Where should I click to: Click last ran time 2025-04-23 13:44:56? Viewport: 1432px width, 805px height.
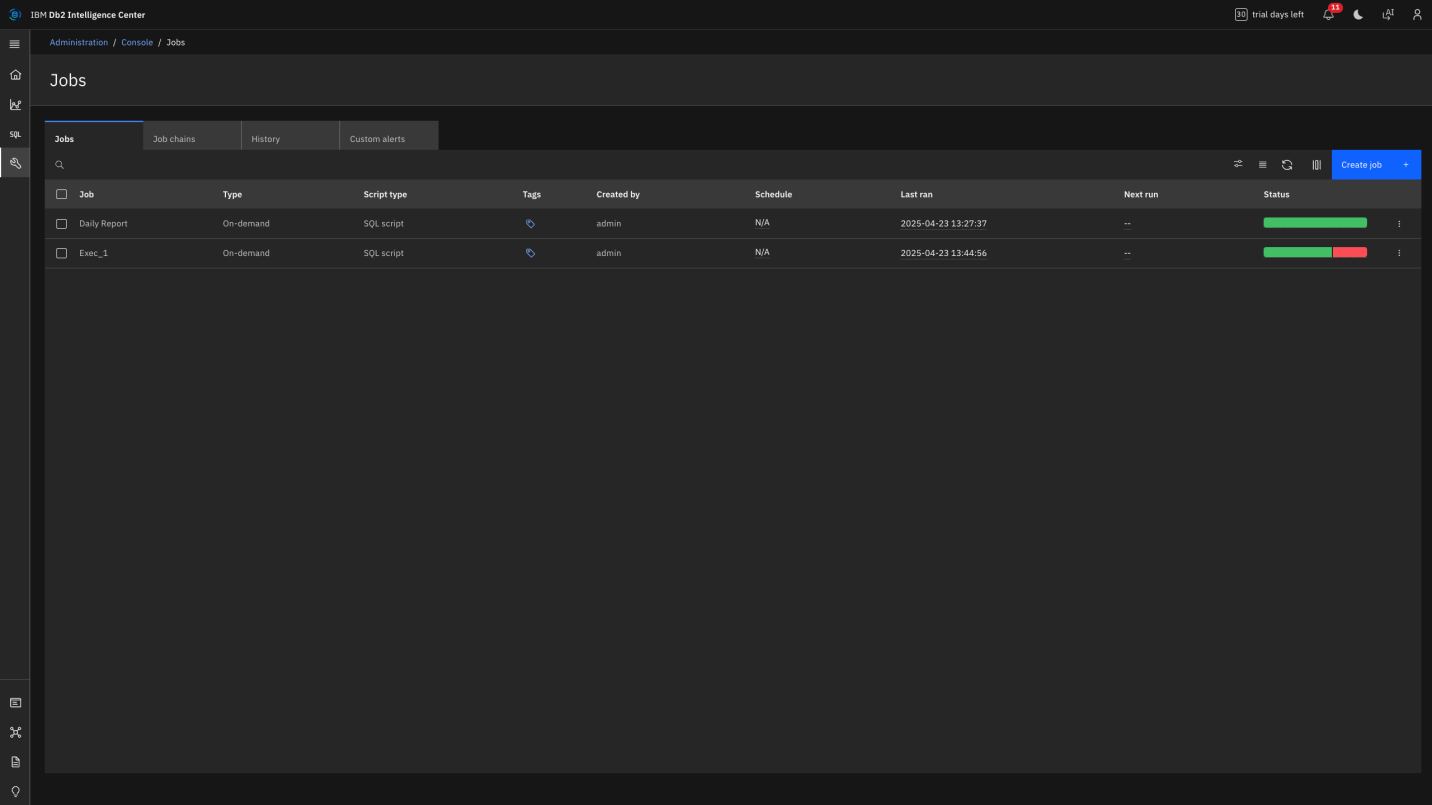point(943,253)
